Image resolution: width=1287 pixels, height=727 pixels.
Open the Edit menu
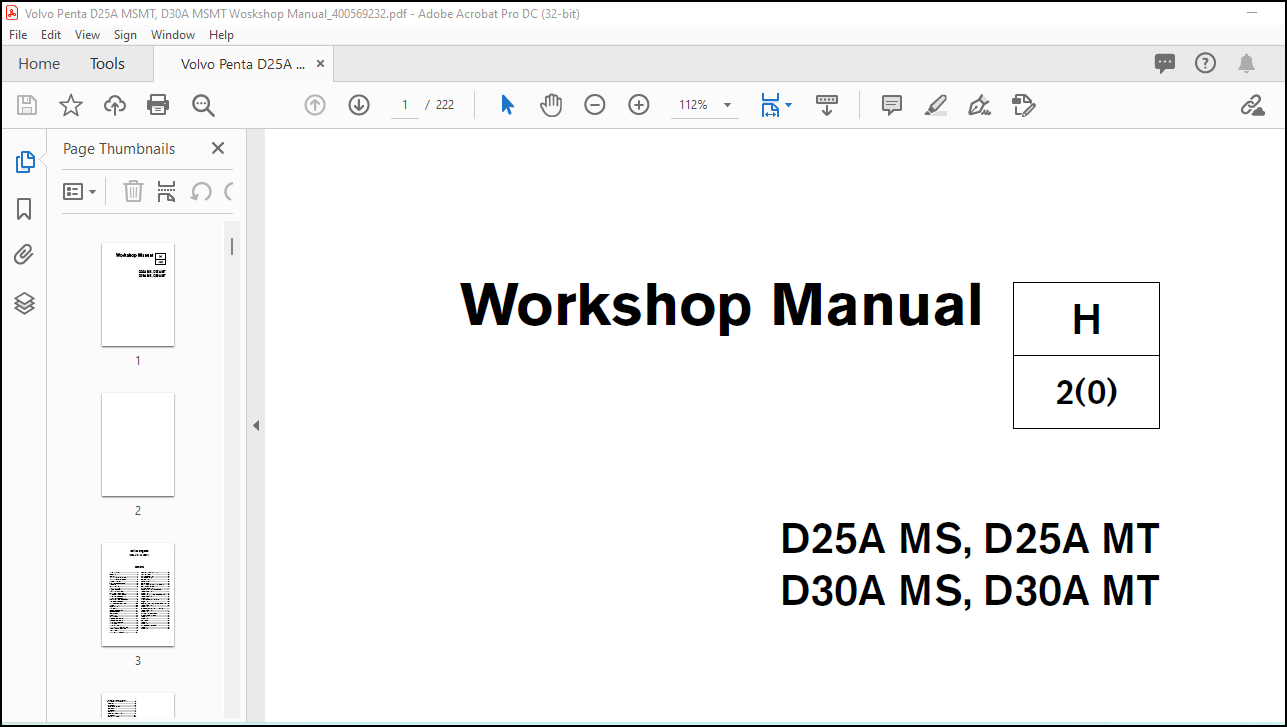click(51, 34)
